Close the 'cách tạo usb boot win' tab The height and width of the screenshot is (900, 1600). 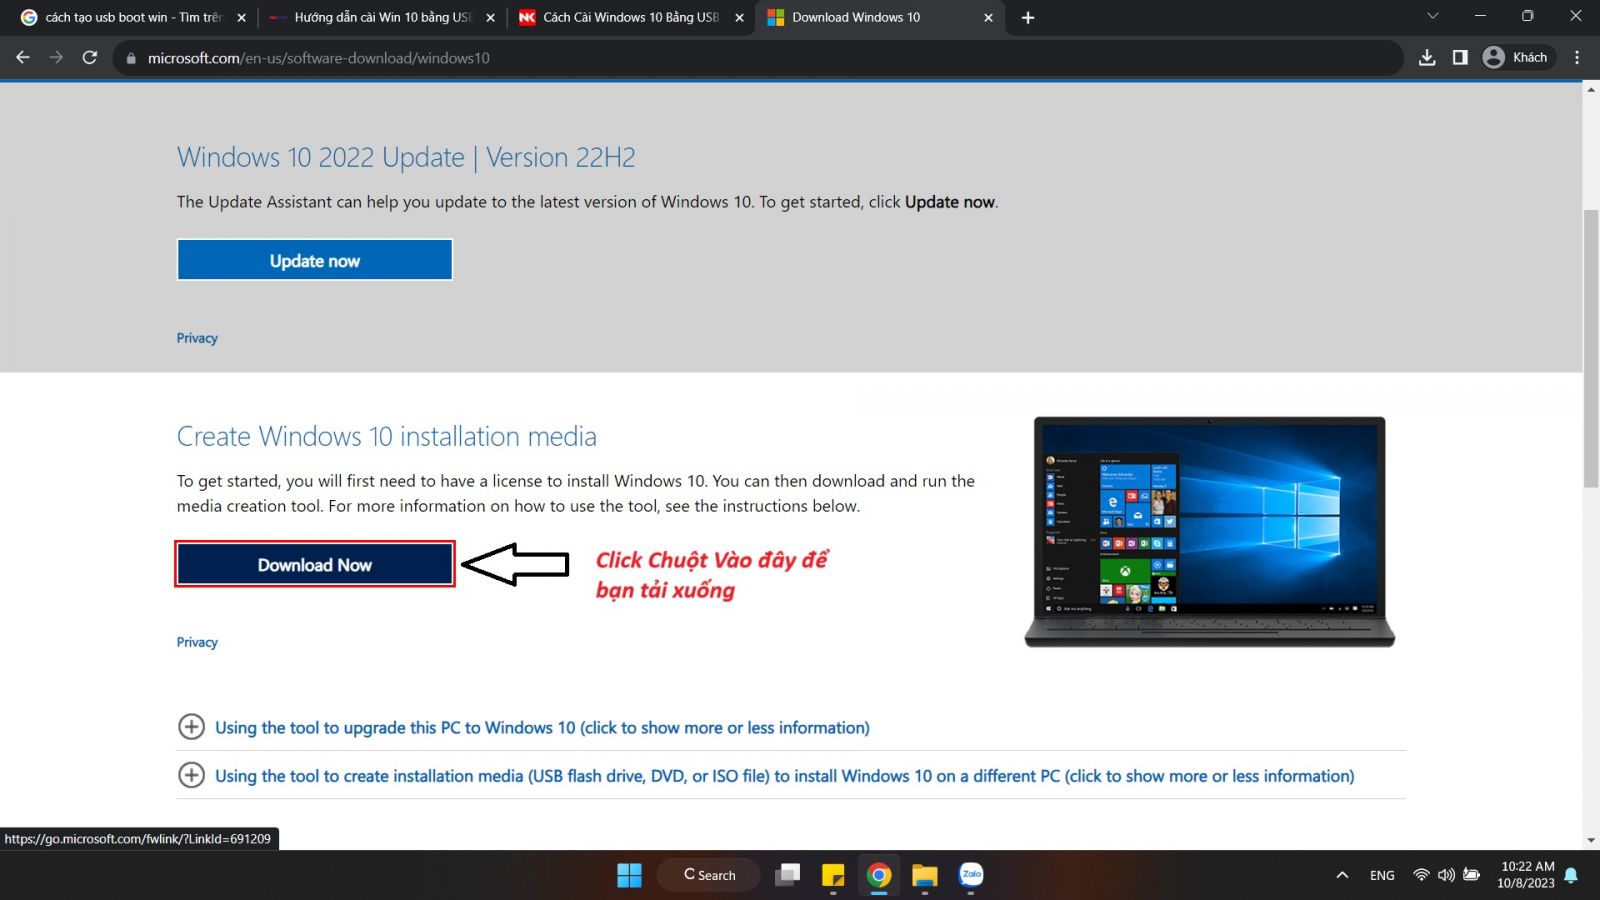coord(241,17)
